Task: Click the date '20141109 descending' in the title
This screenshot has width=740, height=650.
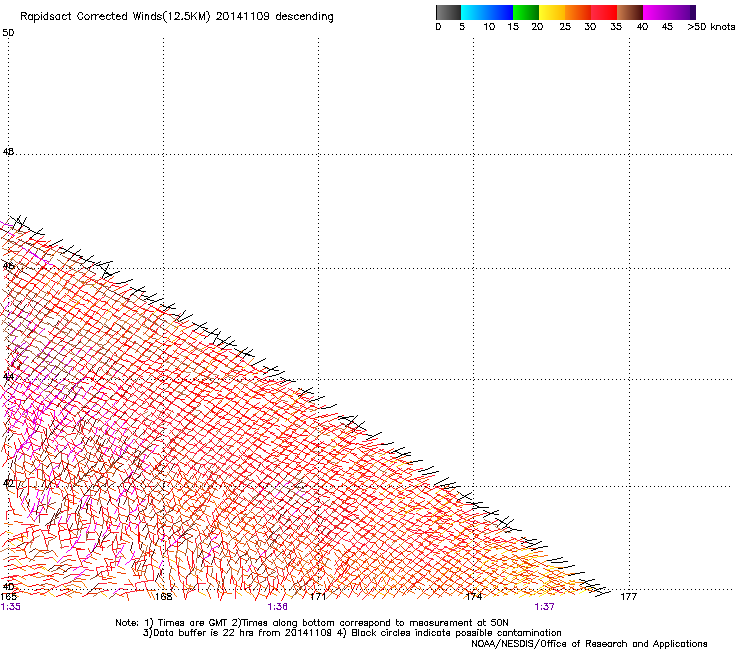Action: point(275,17)
